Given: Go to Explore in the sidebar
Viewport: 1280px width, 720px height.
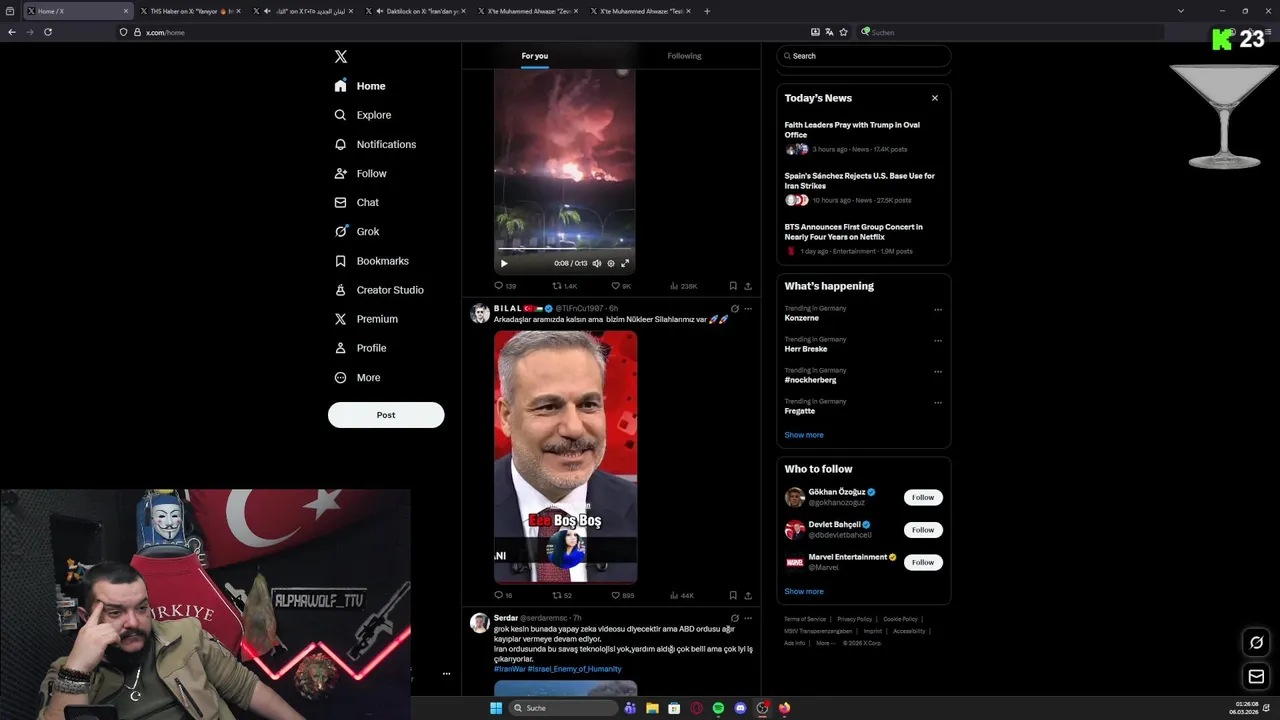Looking at the screenshot, I should click(363, 115).
